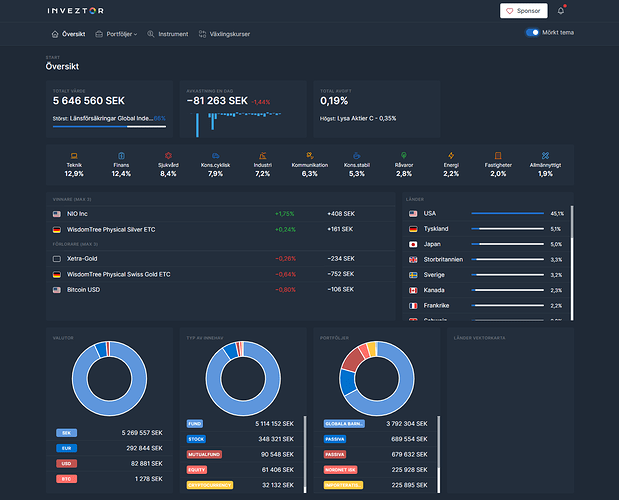The width and height of the screenshot is (619, 500).
Task: Toggle the Mörkt tema switch
Action: 532,33
